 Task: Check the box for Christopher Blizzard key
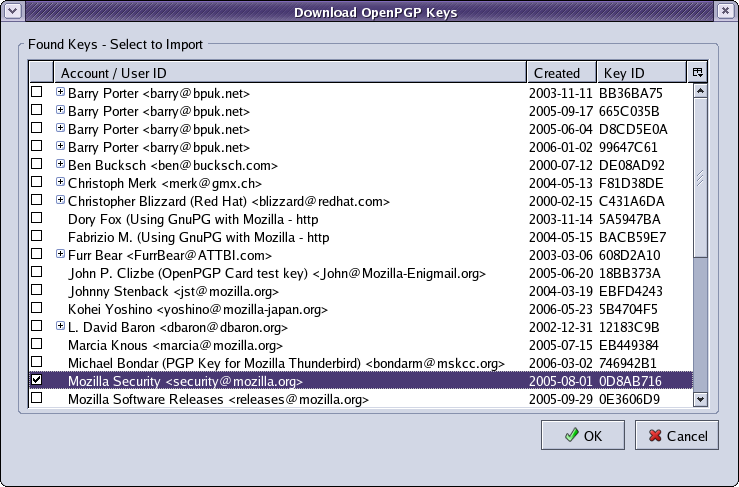(x=36, y=199)
